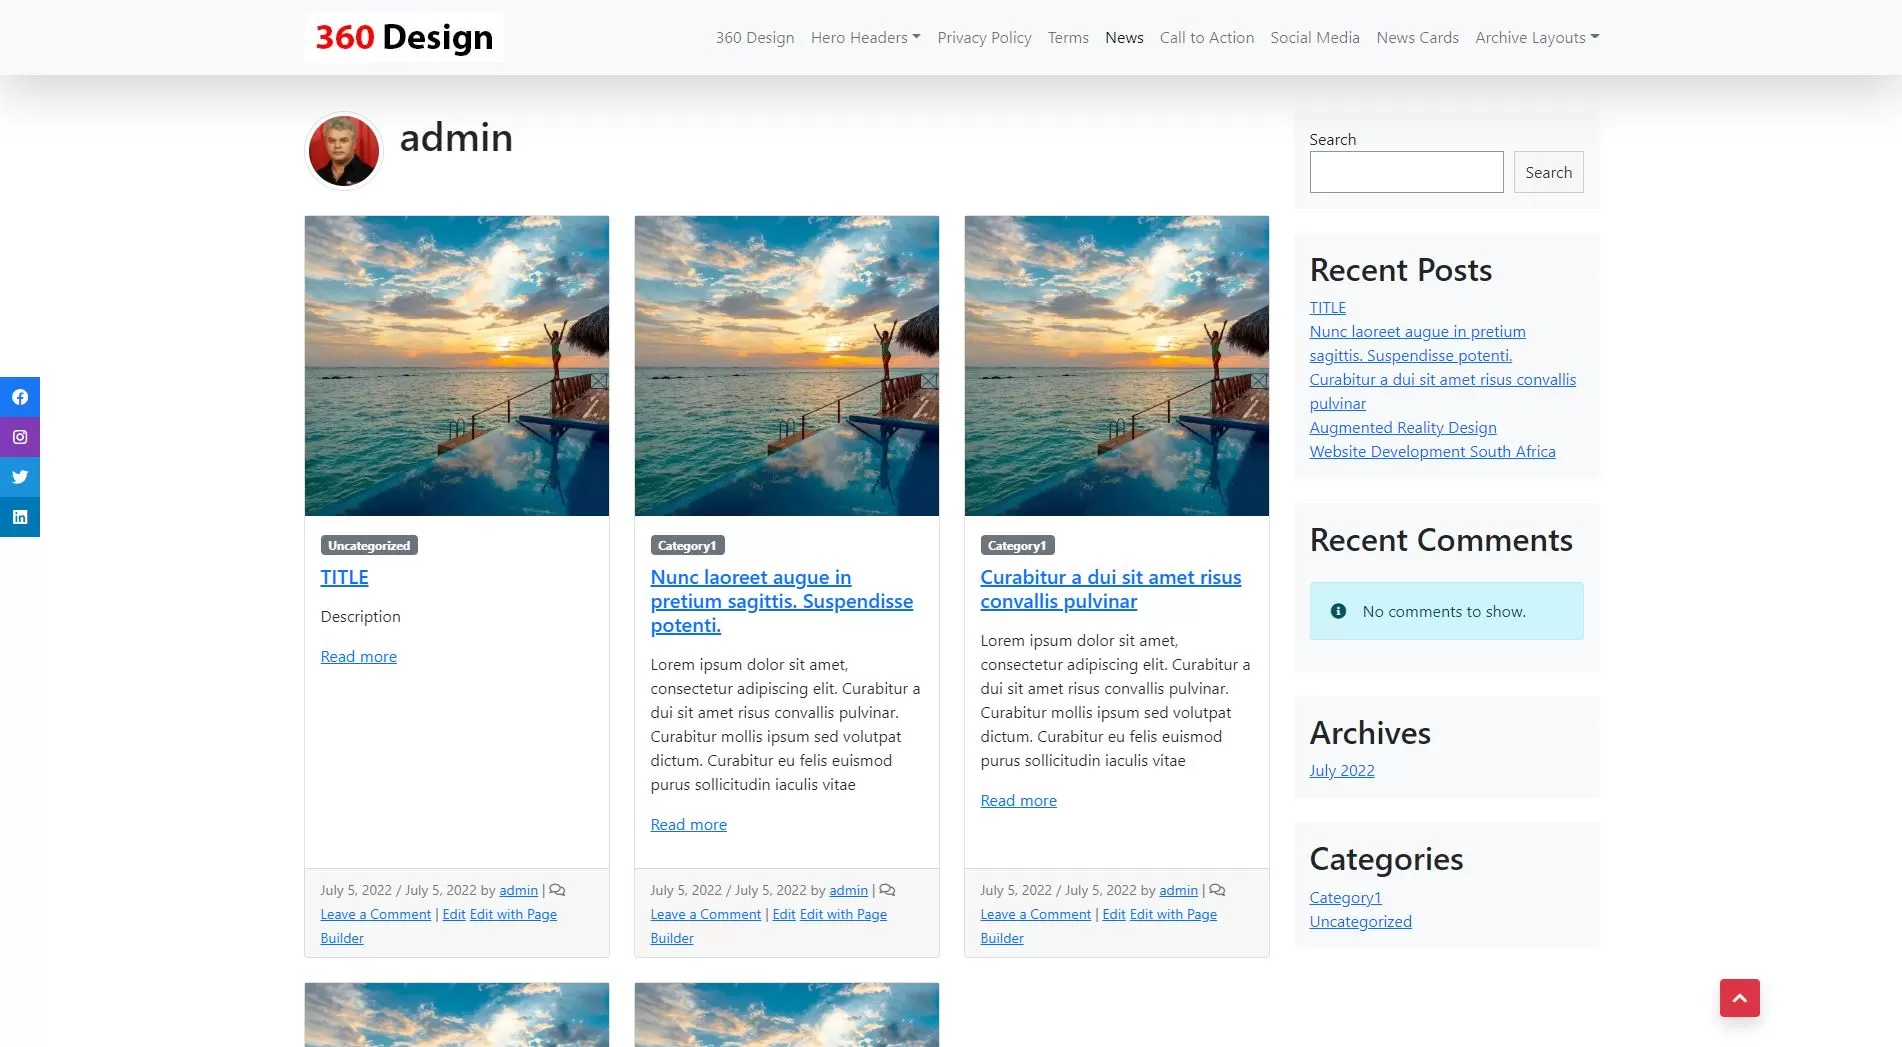The width and height of the screenshot is (1902, 1047).
Task: Open Uncategorized in Categories widget
Action: coord(1360,921)
